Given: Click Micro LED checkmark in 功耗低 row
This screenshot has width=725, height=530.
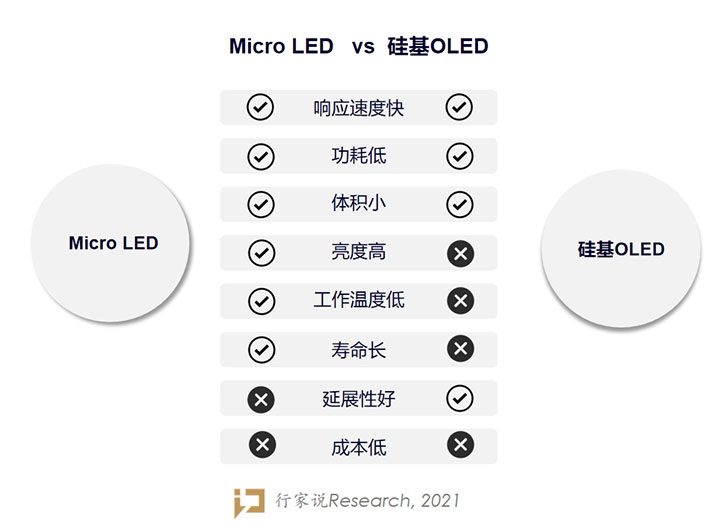Looking at the screenshot, I should pyautogui.click(x=261, y=156).
